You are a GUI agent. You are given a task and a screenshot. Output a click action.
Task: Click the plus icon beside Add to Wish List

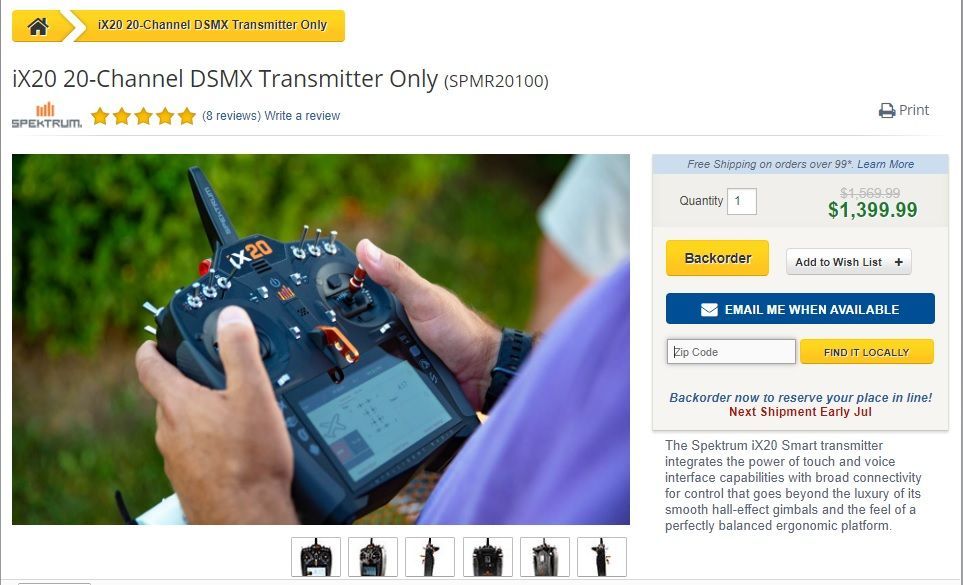tap(899, 262)
